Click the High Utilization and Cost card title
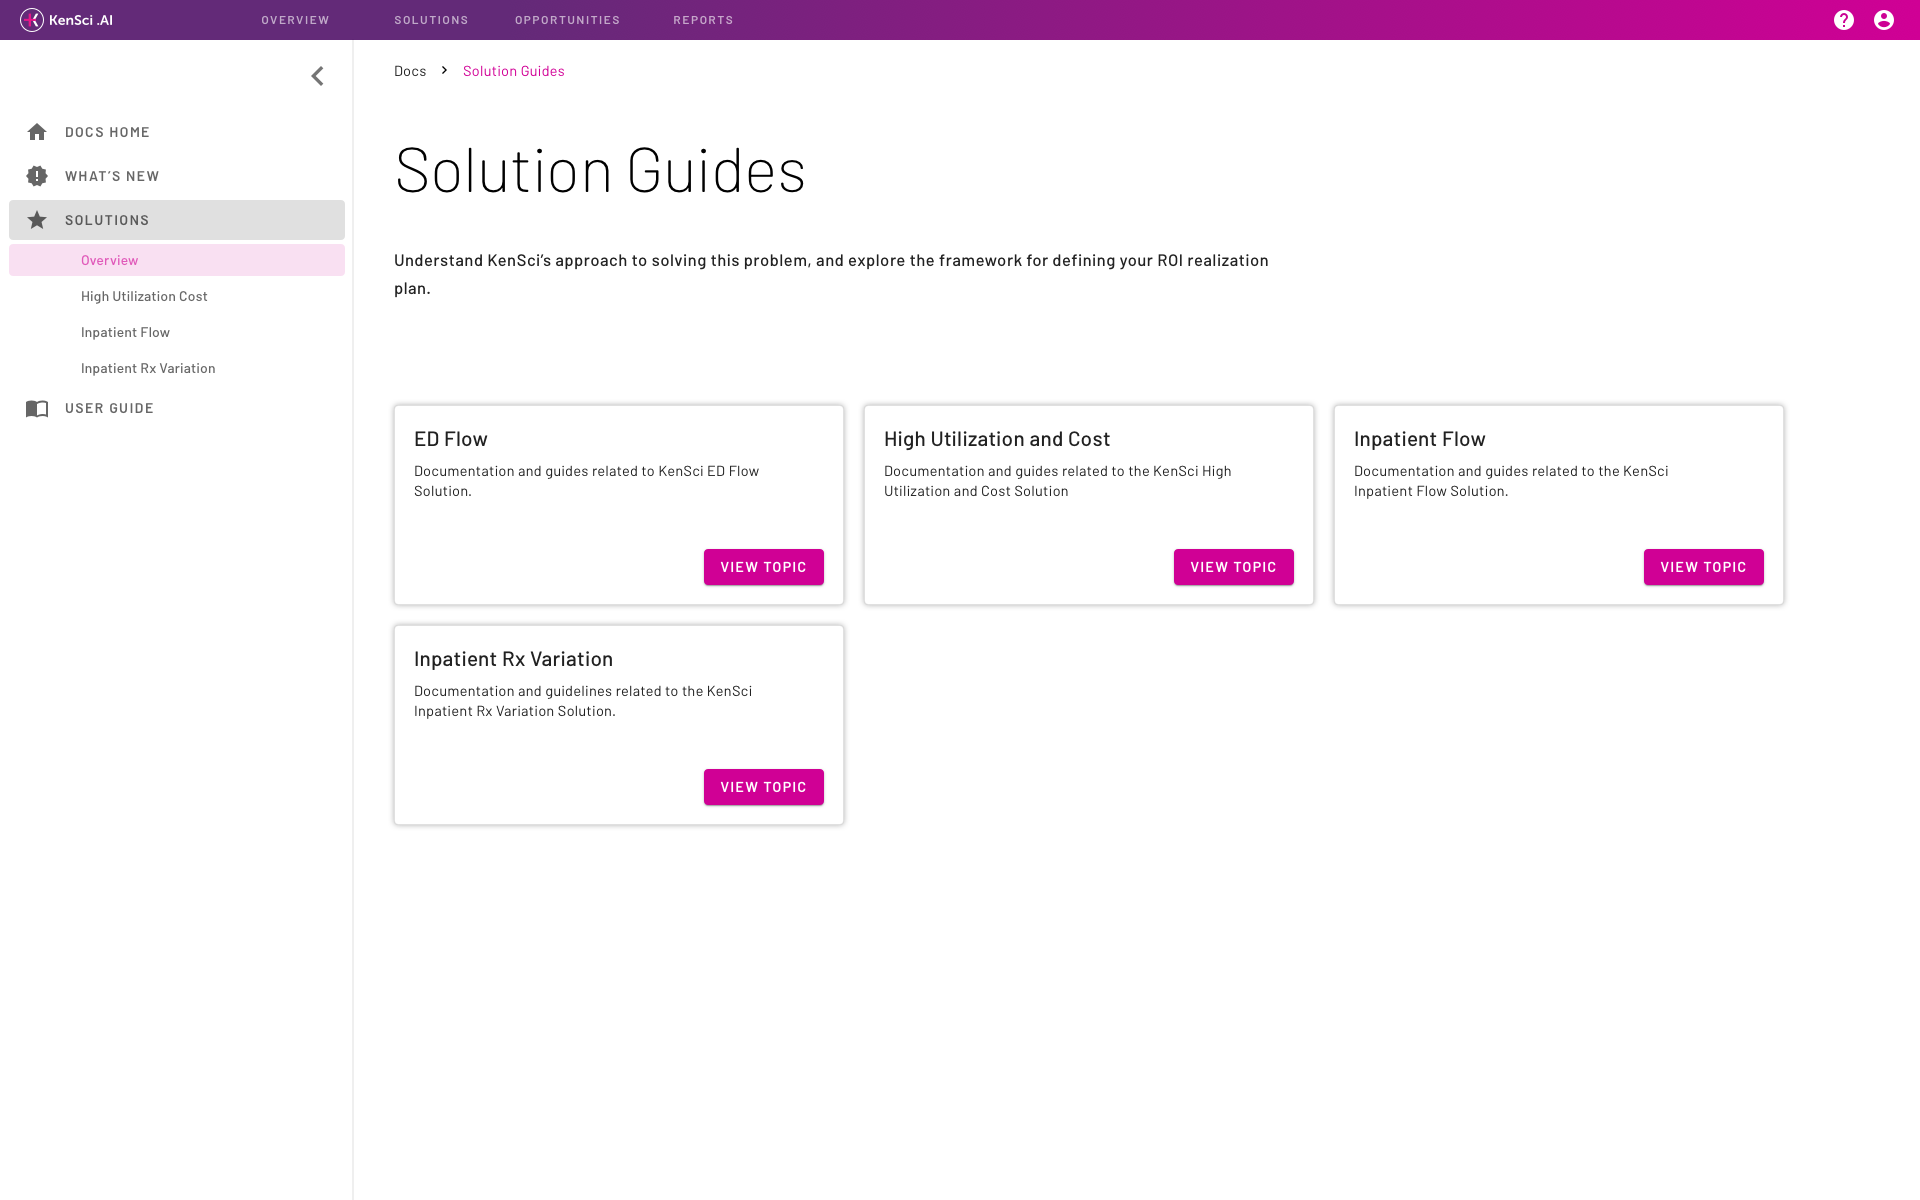Viewport: 1920px width, 1200px height. 997,439
